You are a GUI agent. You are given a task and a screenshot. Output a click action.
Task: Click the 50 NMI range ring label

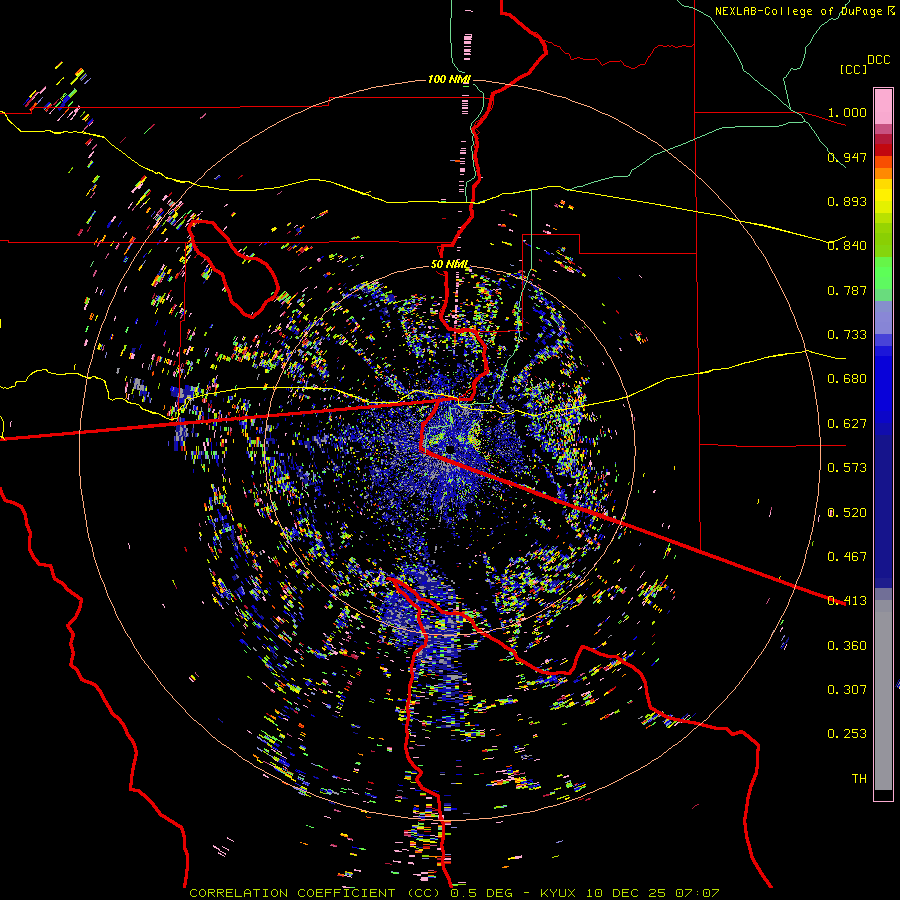[x=449, y=265]
